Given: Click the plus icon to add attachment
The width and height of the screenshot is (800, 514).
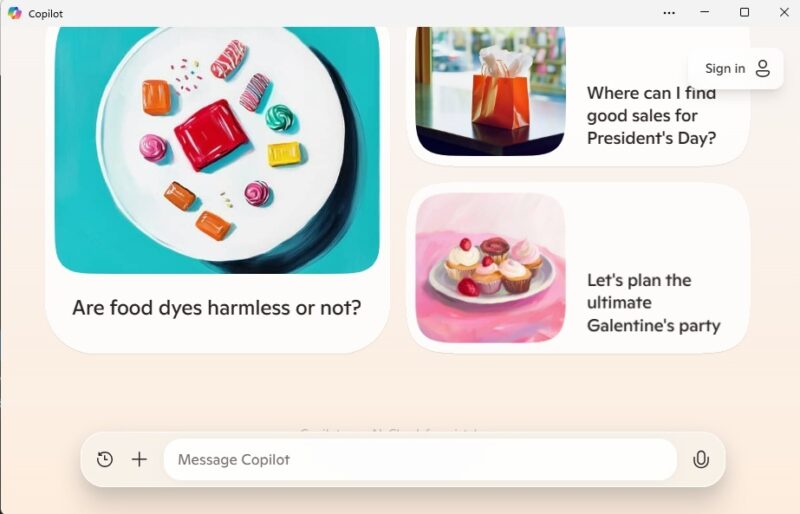Looking at the screenshot, I should 139,459.
